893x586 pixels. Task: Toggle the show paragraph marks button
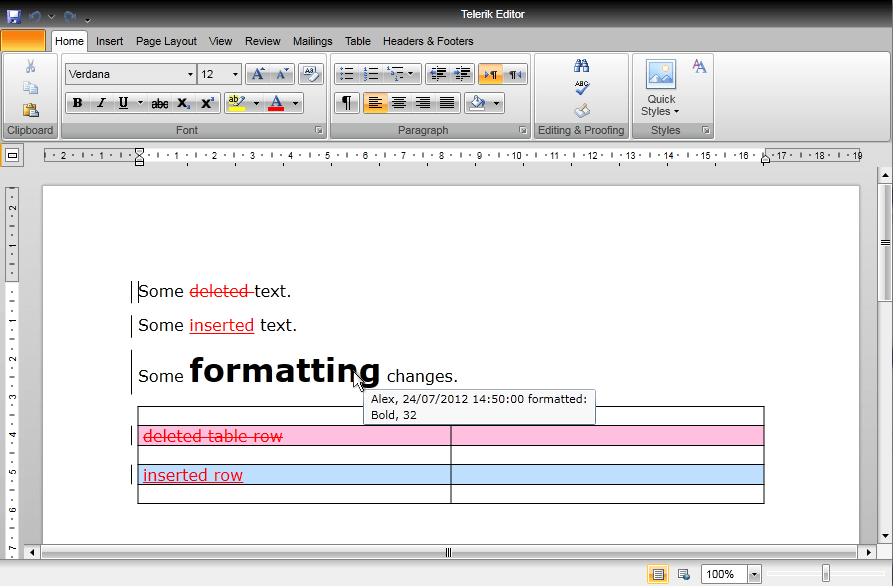(x=347, y=103)
